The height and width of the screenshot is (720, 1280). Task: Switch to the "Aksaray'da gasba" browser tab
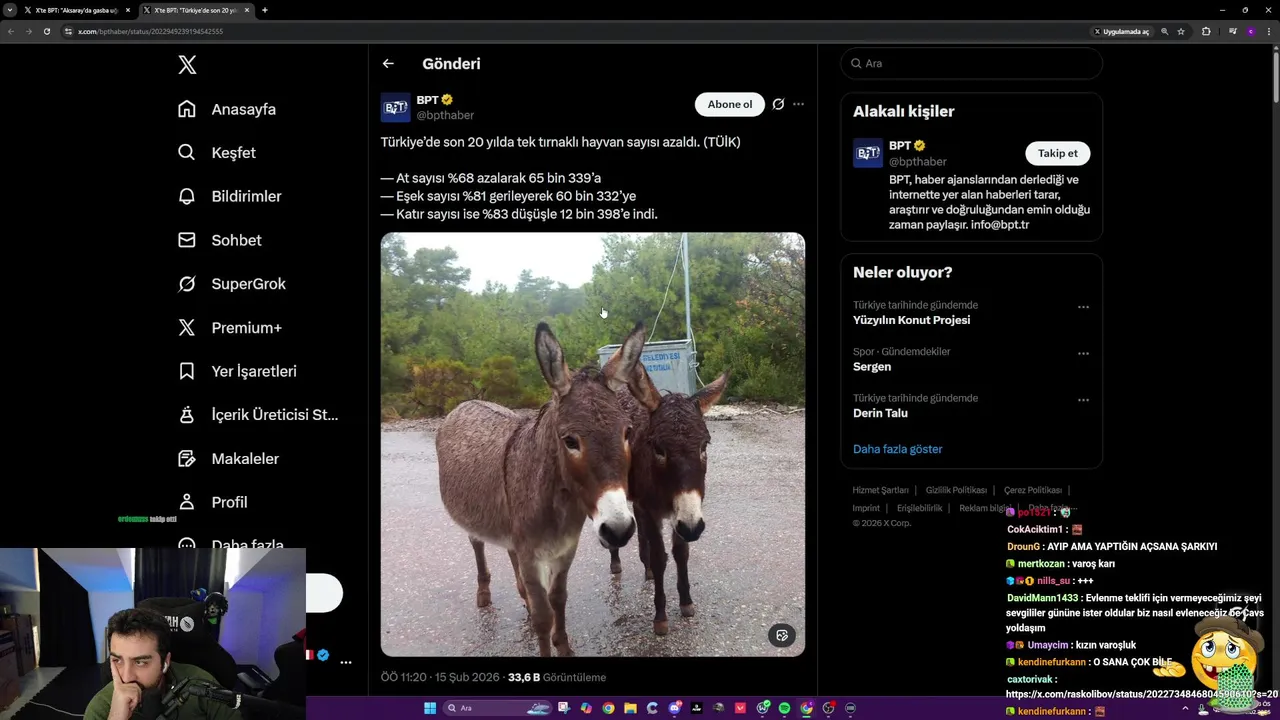tap(75, 10)
